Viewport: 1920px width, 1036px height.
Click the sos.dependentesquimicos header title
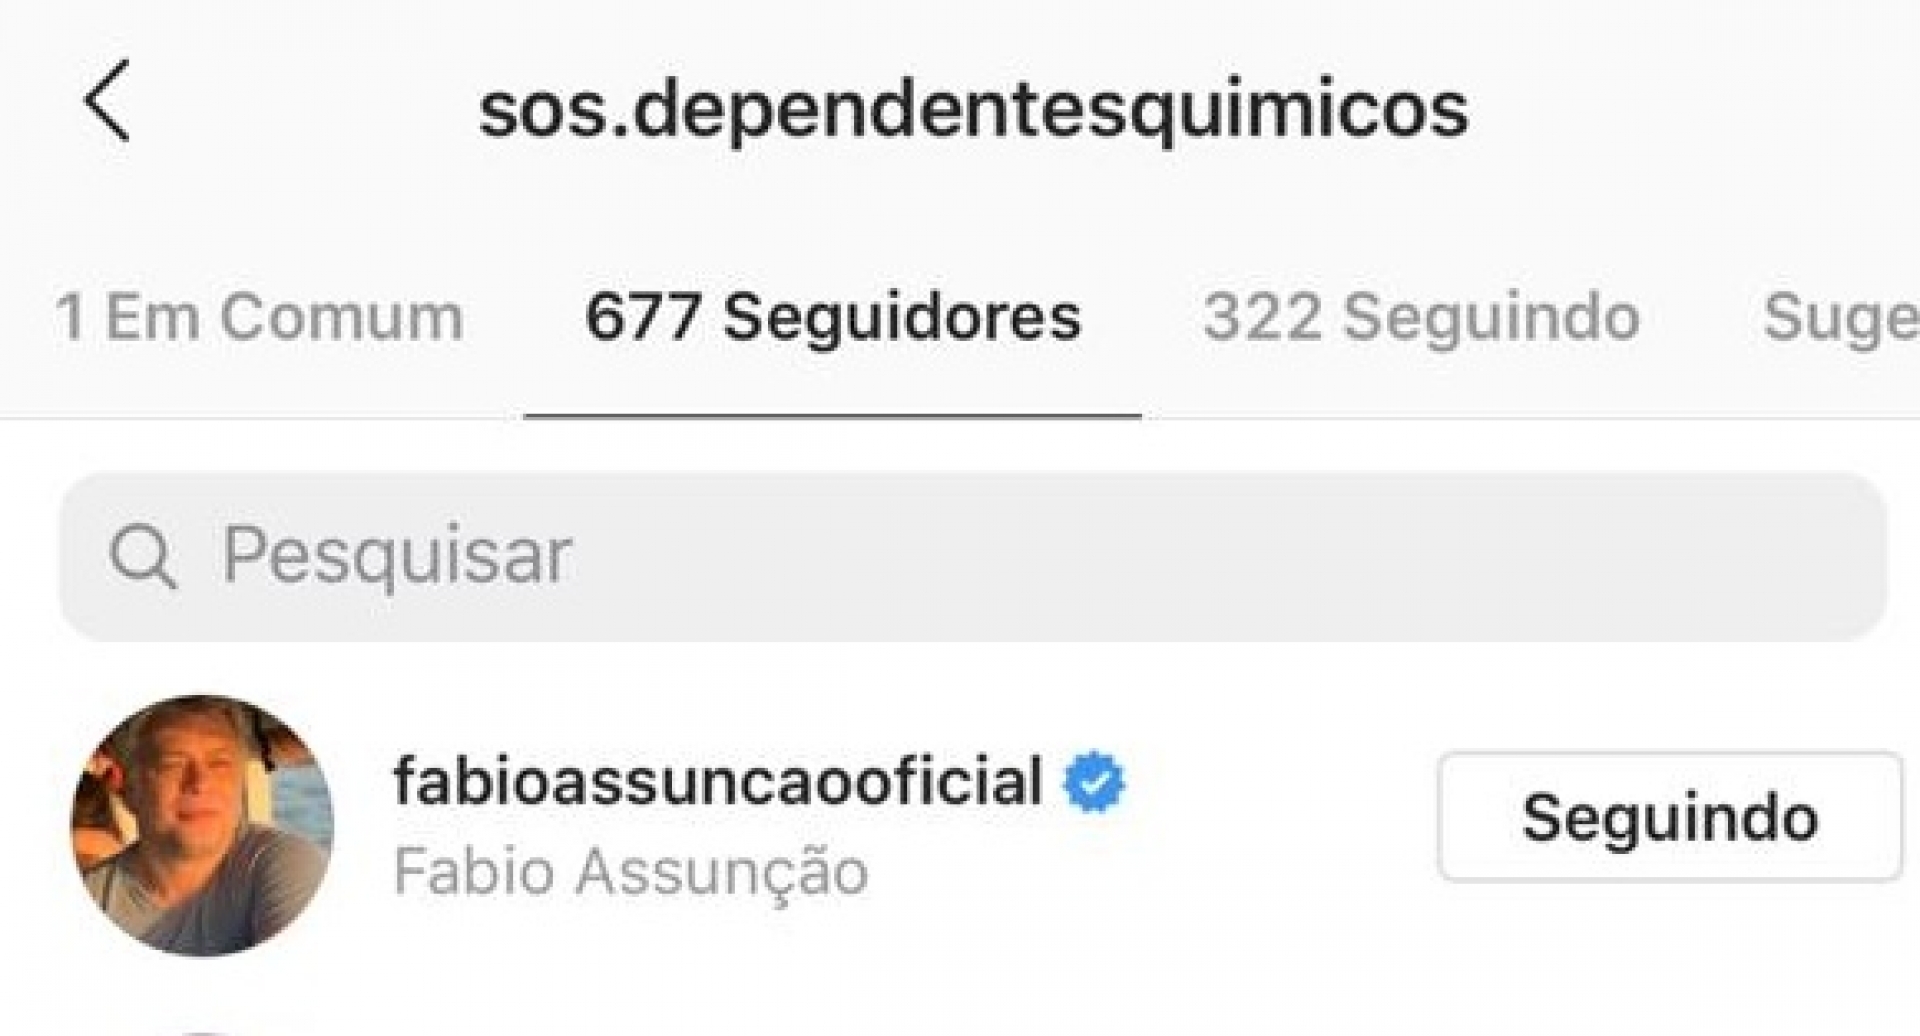click(973, 109)
